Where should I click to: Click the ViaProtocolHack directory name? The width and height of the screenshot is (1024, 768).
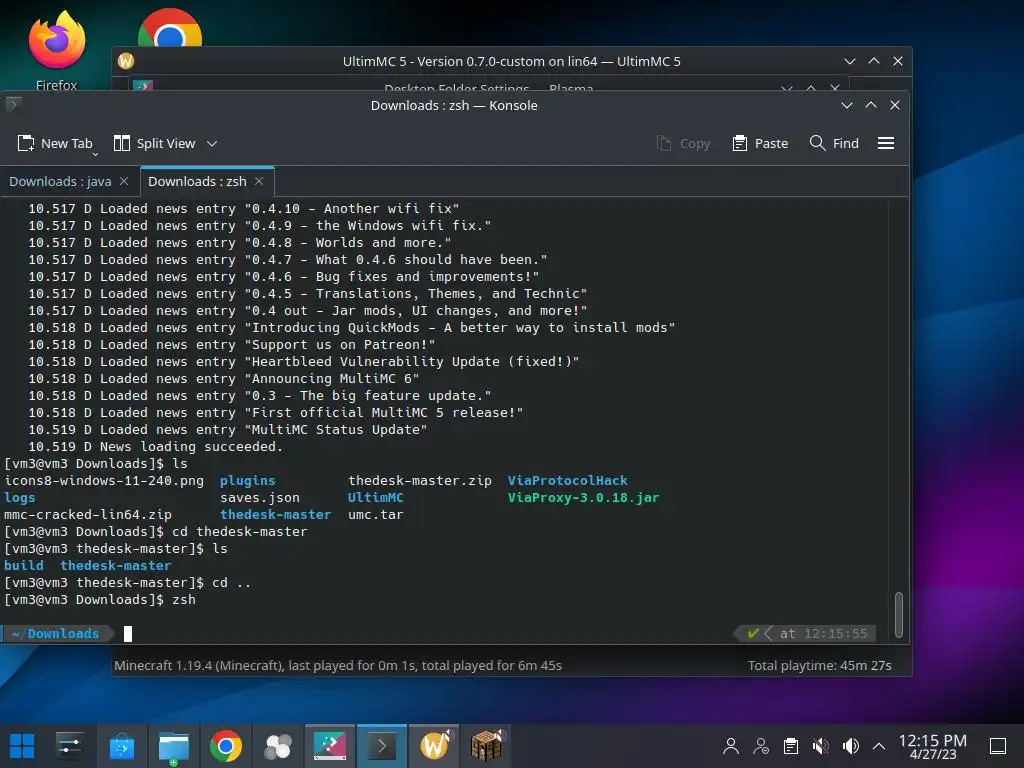tap(568, 481)
